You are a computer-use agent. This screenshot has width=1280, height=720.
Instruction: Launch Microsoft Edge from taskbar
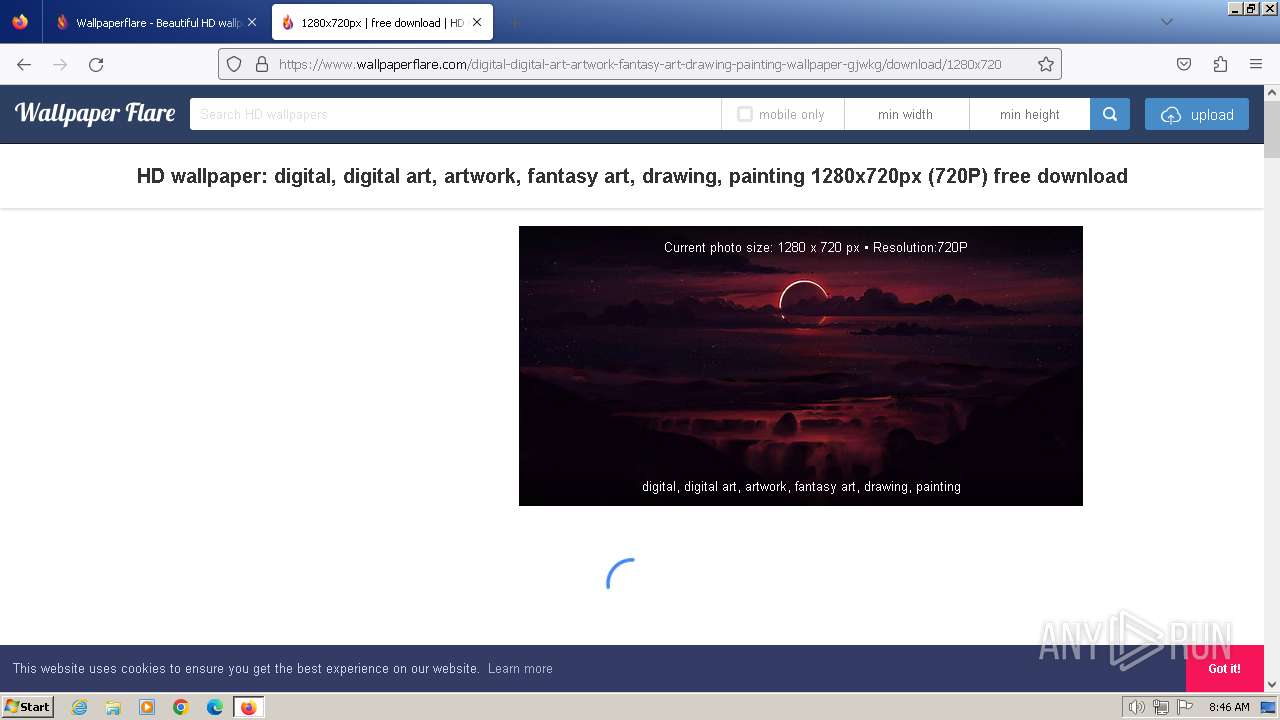[215, 707]
